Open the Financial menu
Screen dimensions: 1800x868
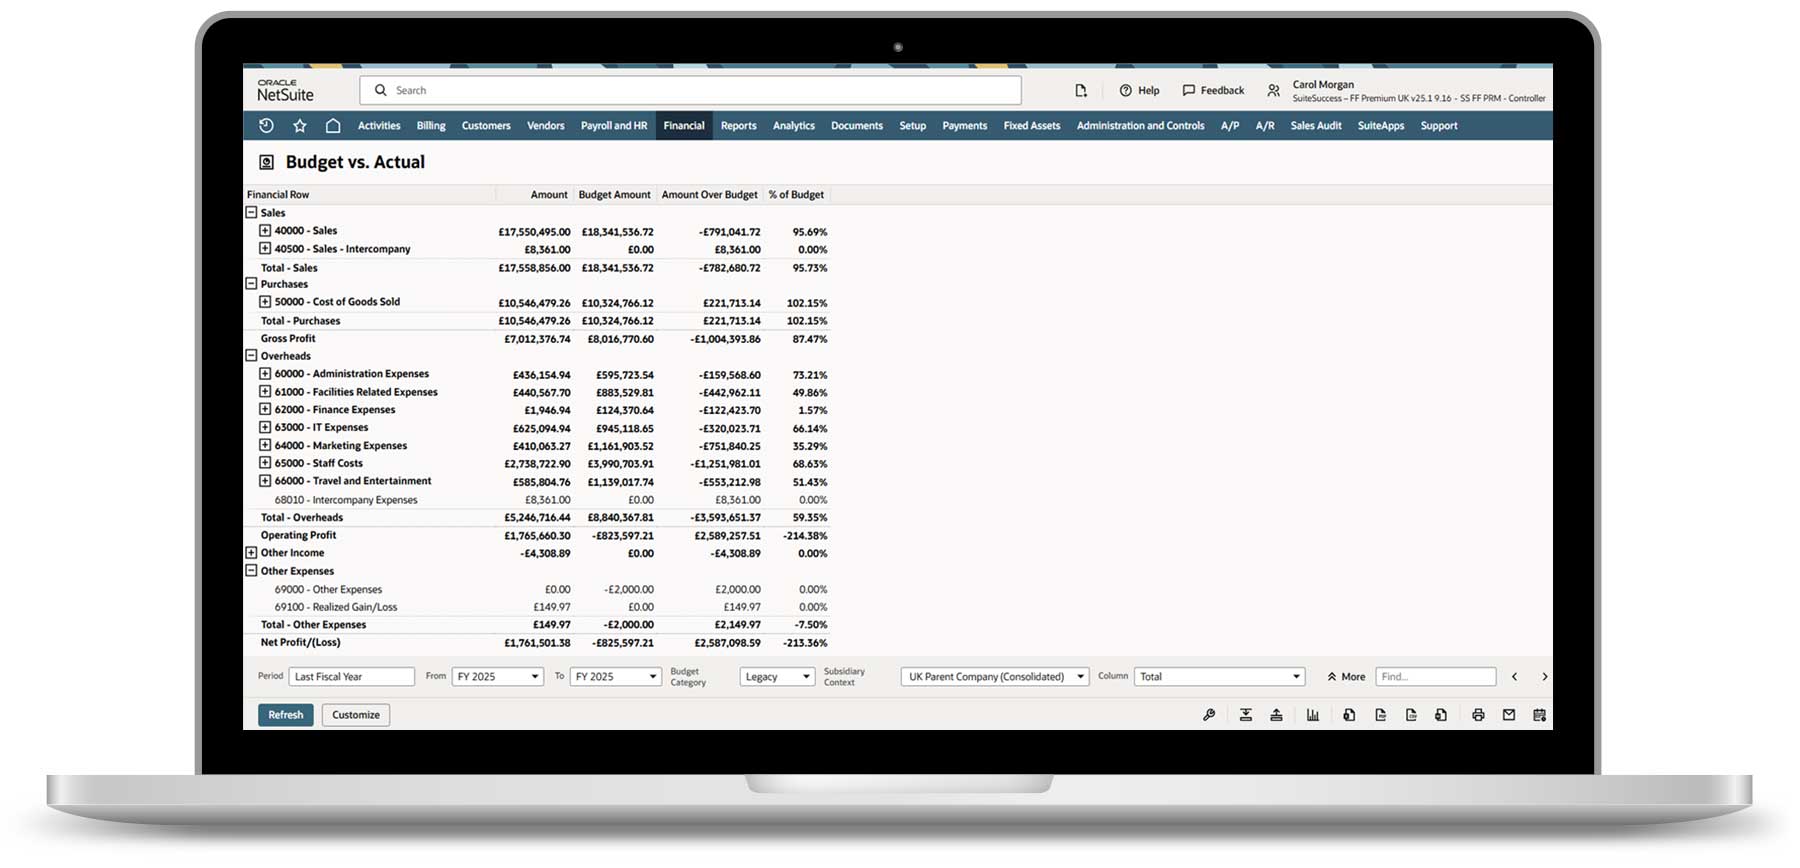coord(684,126)
